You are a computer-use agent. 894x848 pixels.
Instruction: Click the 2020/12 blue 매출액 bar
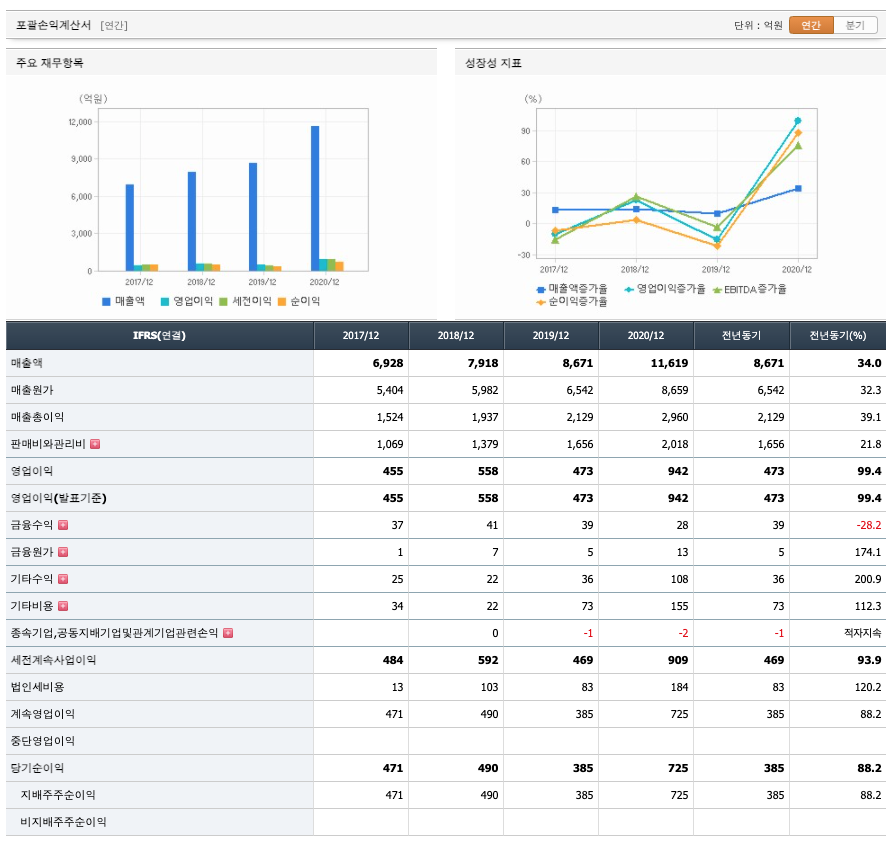315,198
